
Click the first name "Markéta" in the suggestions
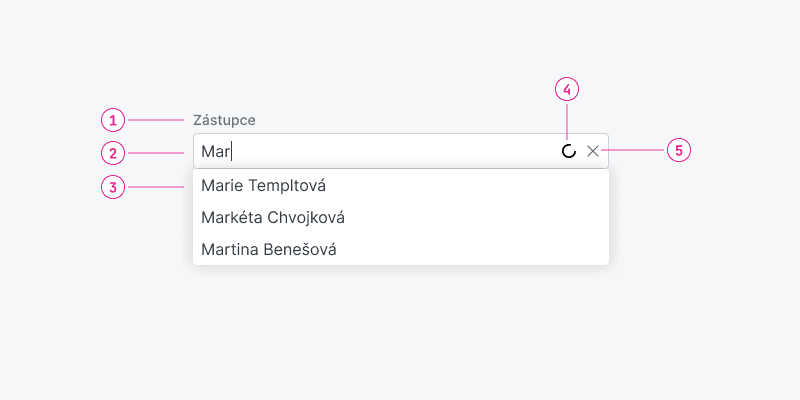pos(229,217)
